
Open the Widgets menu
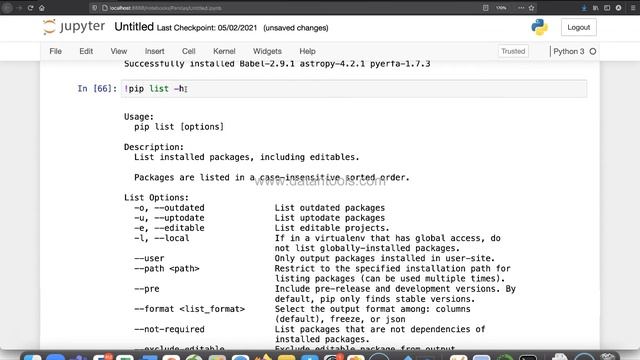267,51
